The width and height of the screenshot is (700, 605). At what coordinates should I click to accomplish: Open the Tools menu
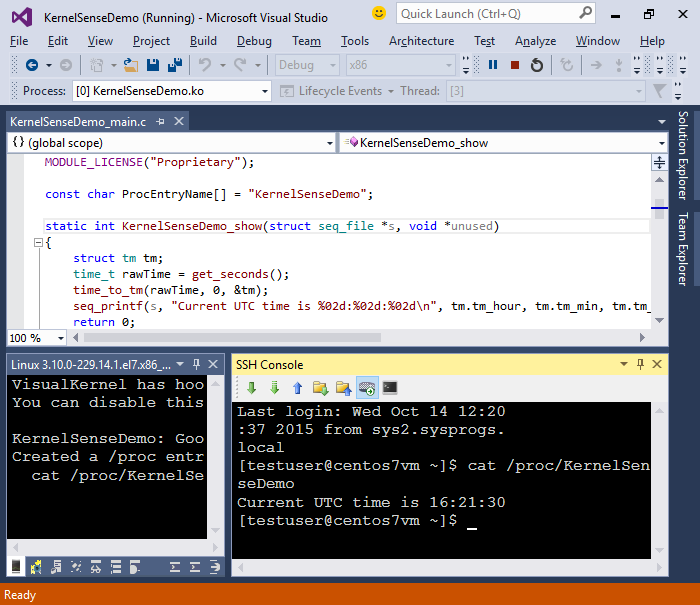point(355,41)
